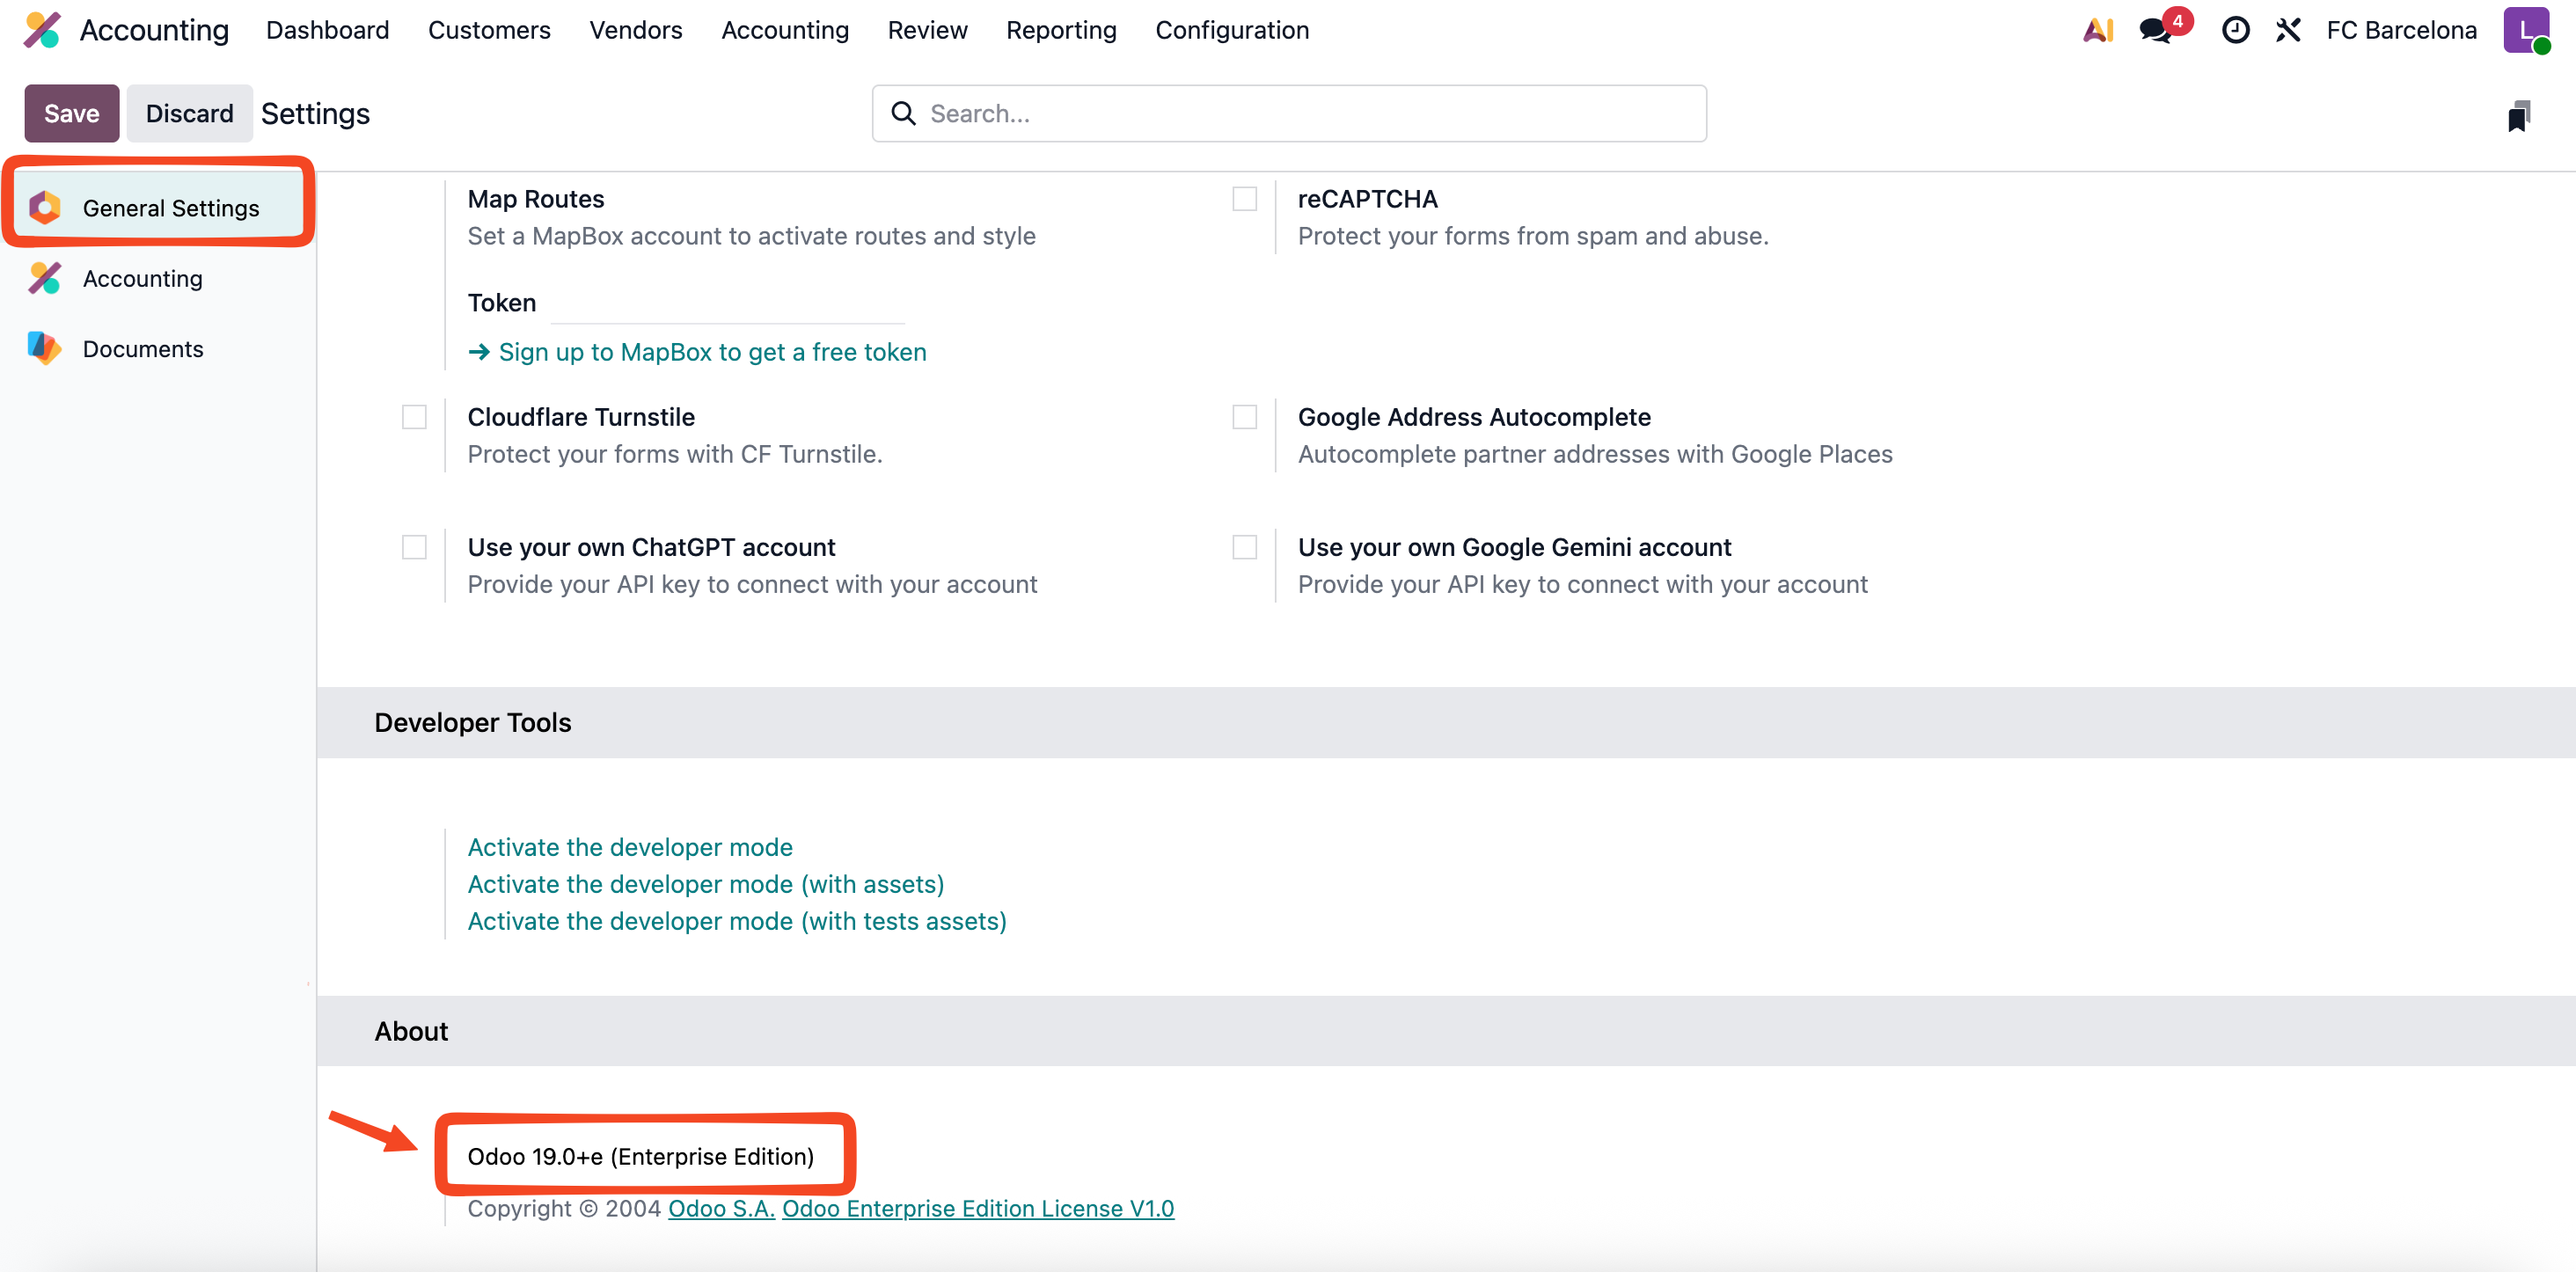The height and width of the screenshot is (1272, 2576).
Task: Click Activate the developer mode link
Action: point(629,847)
